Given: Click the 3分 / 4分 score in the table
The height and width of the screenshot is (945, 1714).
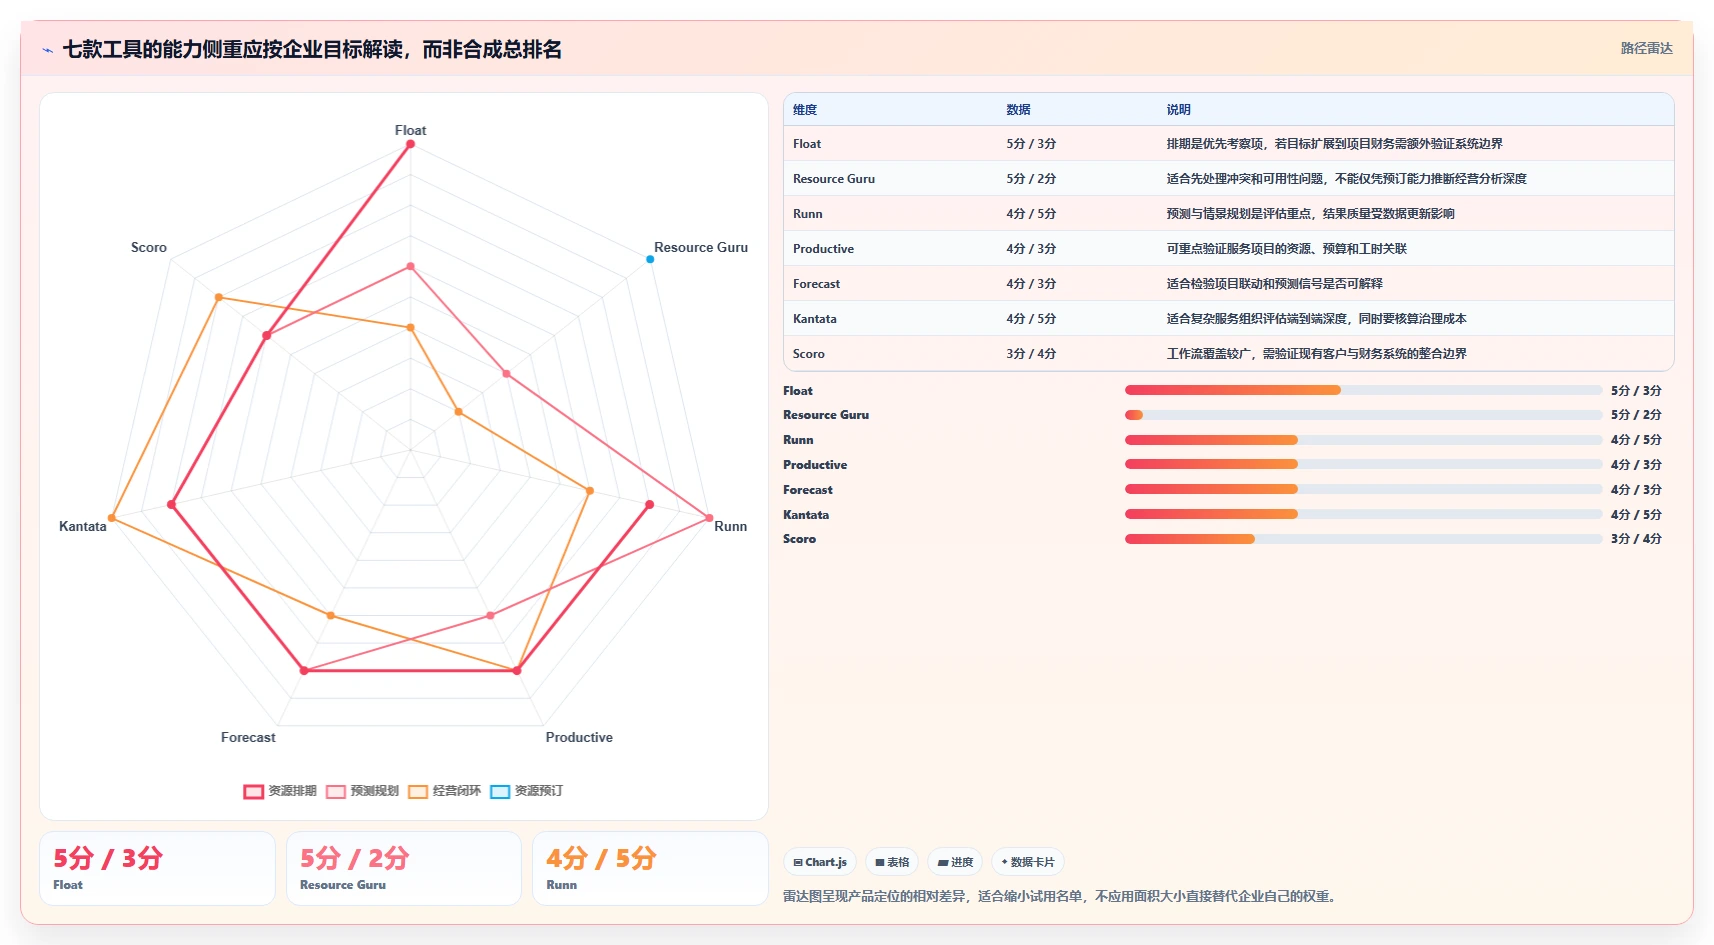Looking at the screenshot, I should pos(1031,354).
